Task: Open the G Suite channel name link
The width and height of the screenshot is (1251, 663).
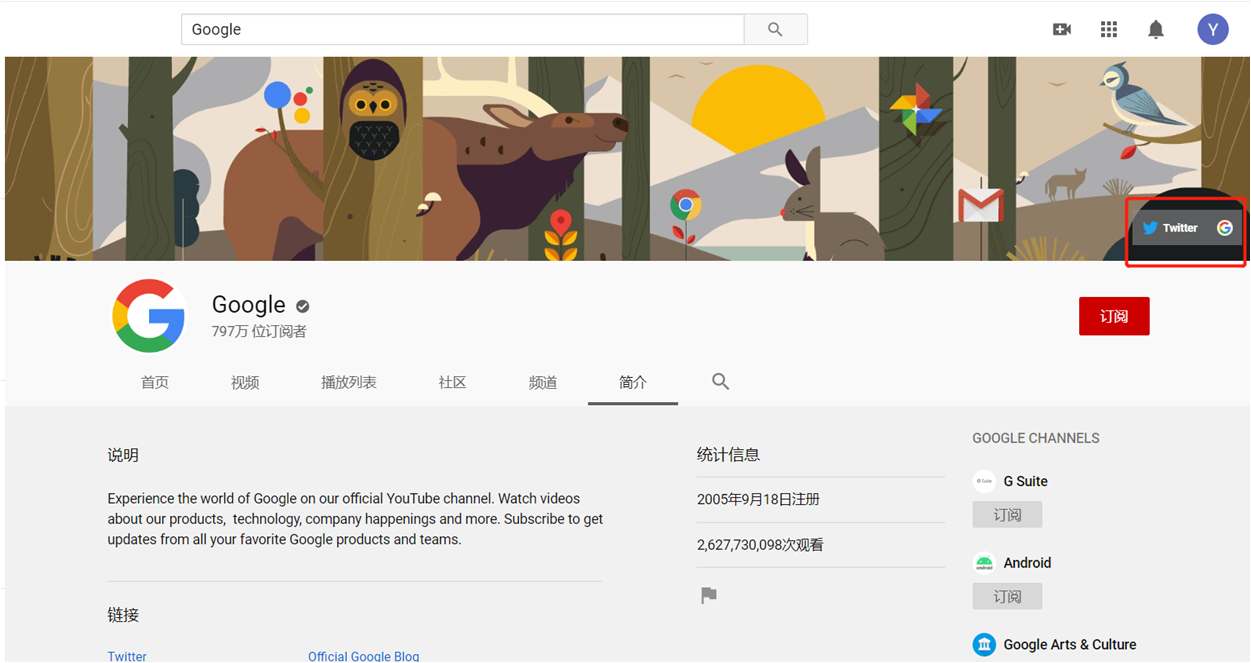Action: click(1026, 481)
